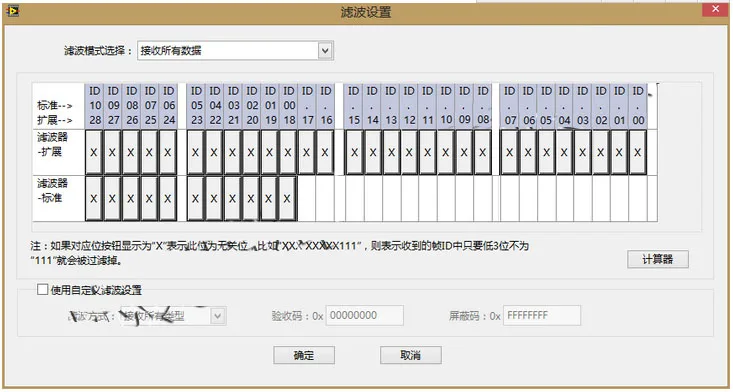This screenshot has height=392, width=733.
Task: Toggle standard filter bit ID 10
Action: point(94,199)
